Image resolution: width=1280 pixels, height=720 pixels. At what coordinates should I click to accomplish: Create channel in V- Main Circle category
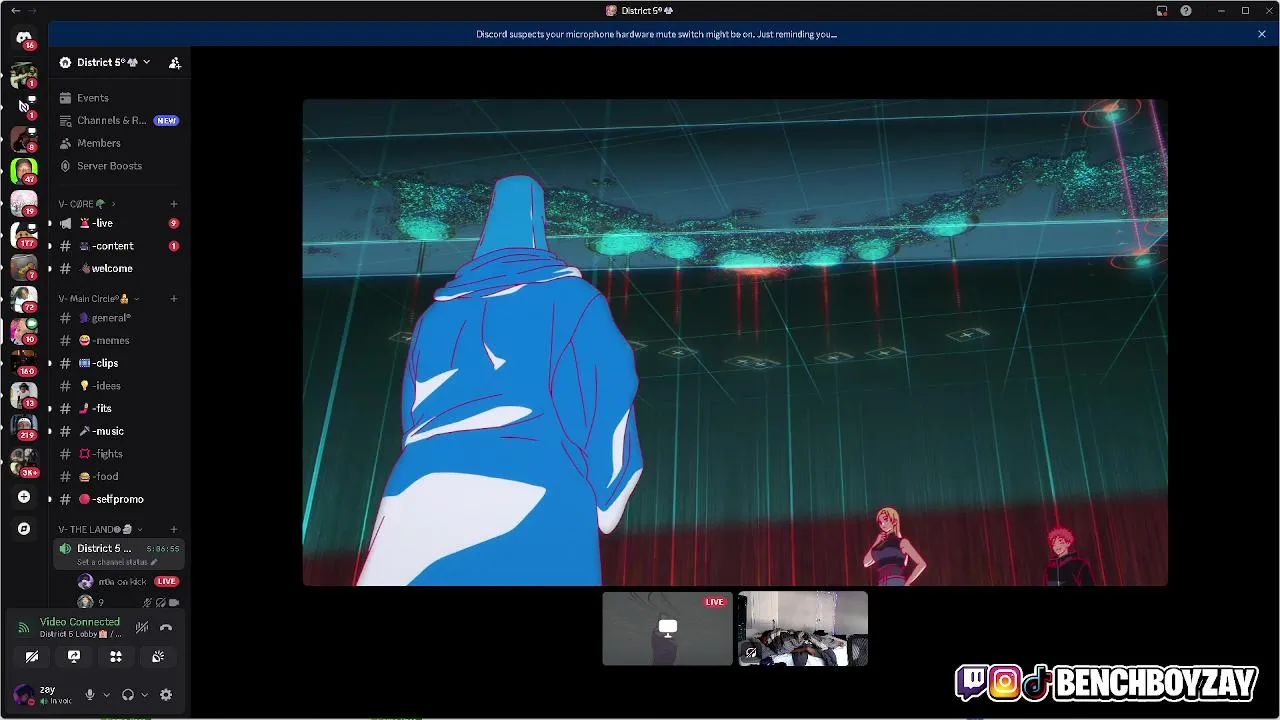(x=174, y=299)
